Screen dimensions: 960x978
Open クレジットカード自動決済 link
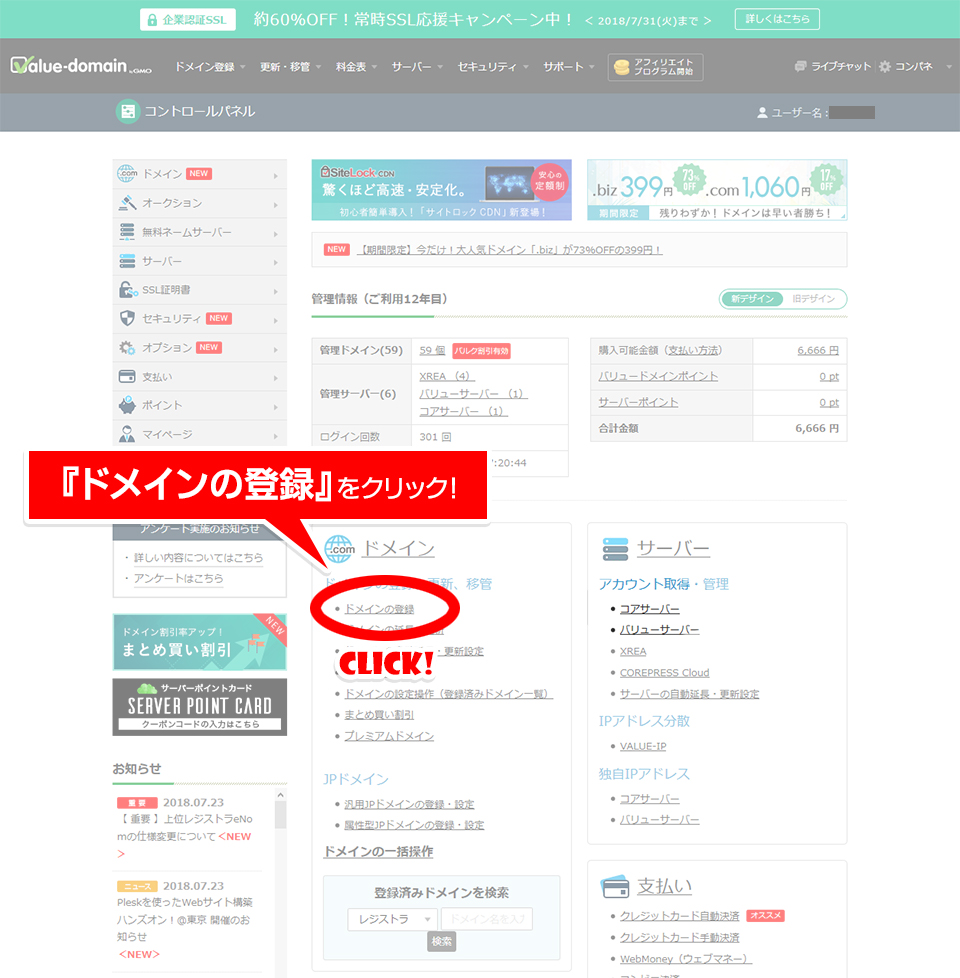679,916
